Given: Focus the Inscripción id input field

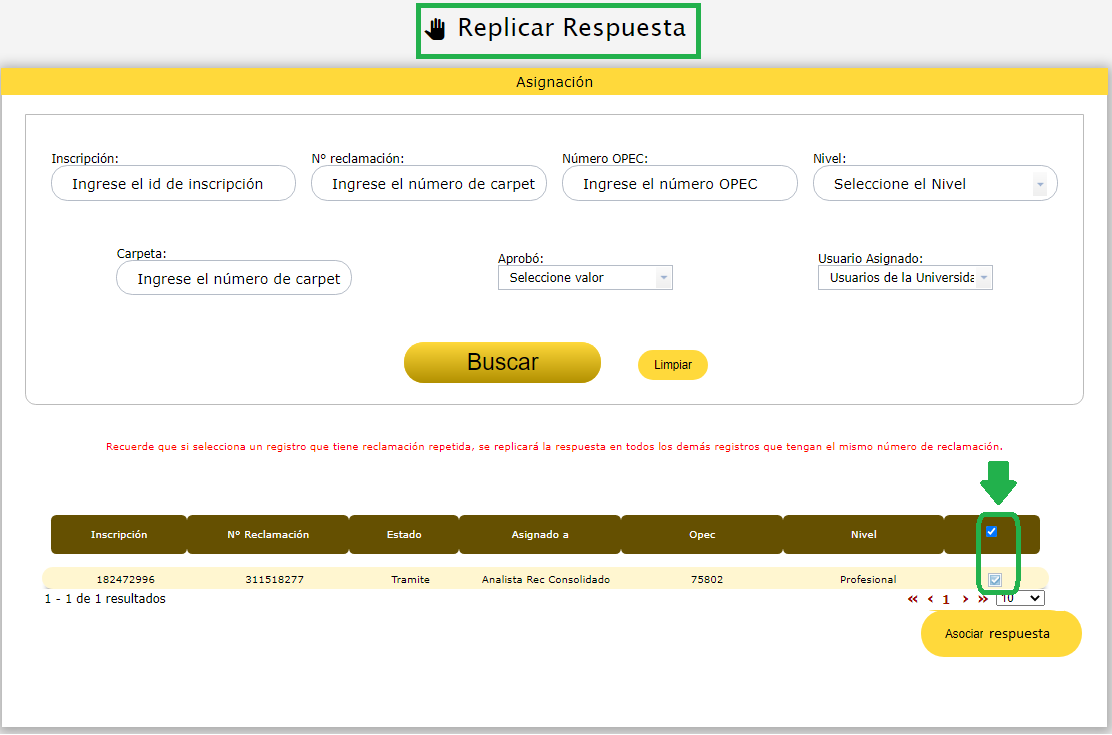Looking at the screenshot, I should pos(173,184).
